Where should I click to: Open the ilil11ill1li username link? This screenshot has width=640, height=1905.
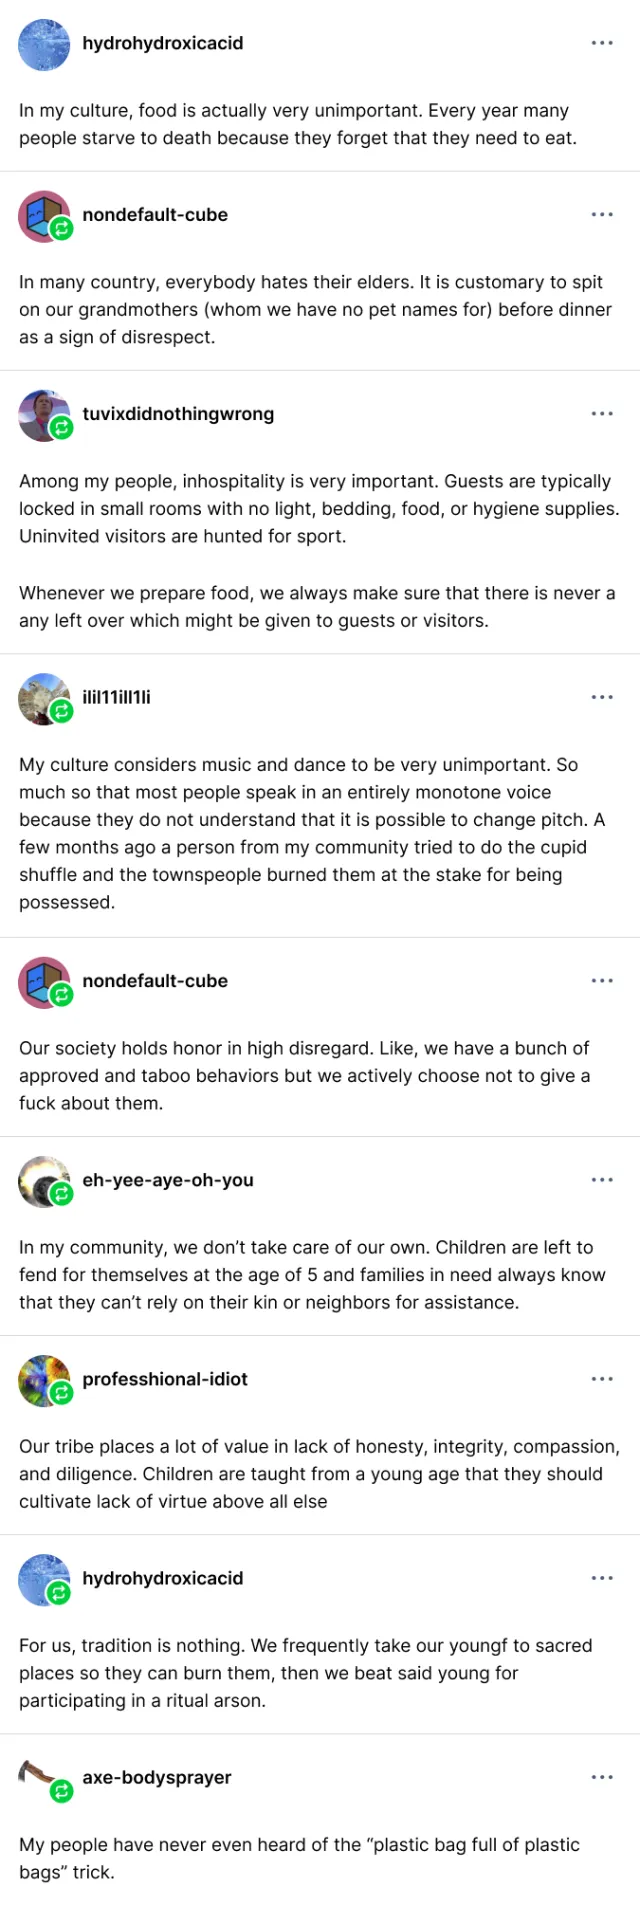pyautogui.click(x=116, y=697)
